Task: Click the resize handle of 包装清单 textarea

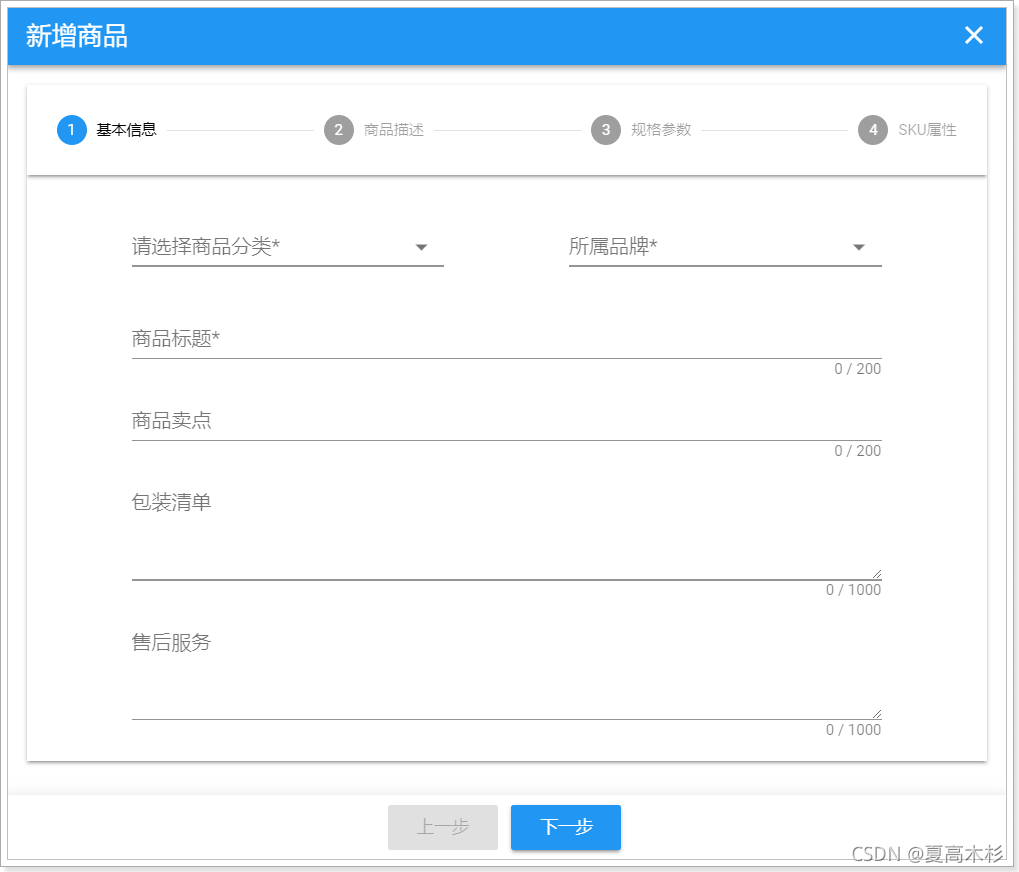Action: point(877,570)
